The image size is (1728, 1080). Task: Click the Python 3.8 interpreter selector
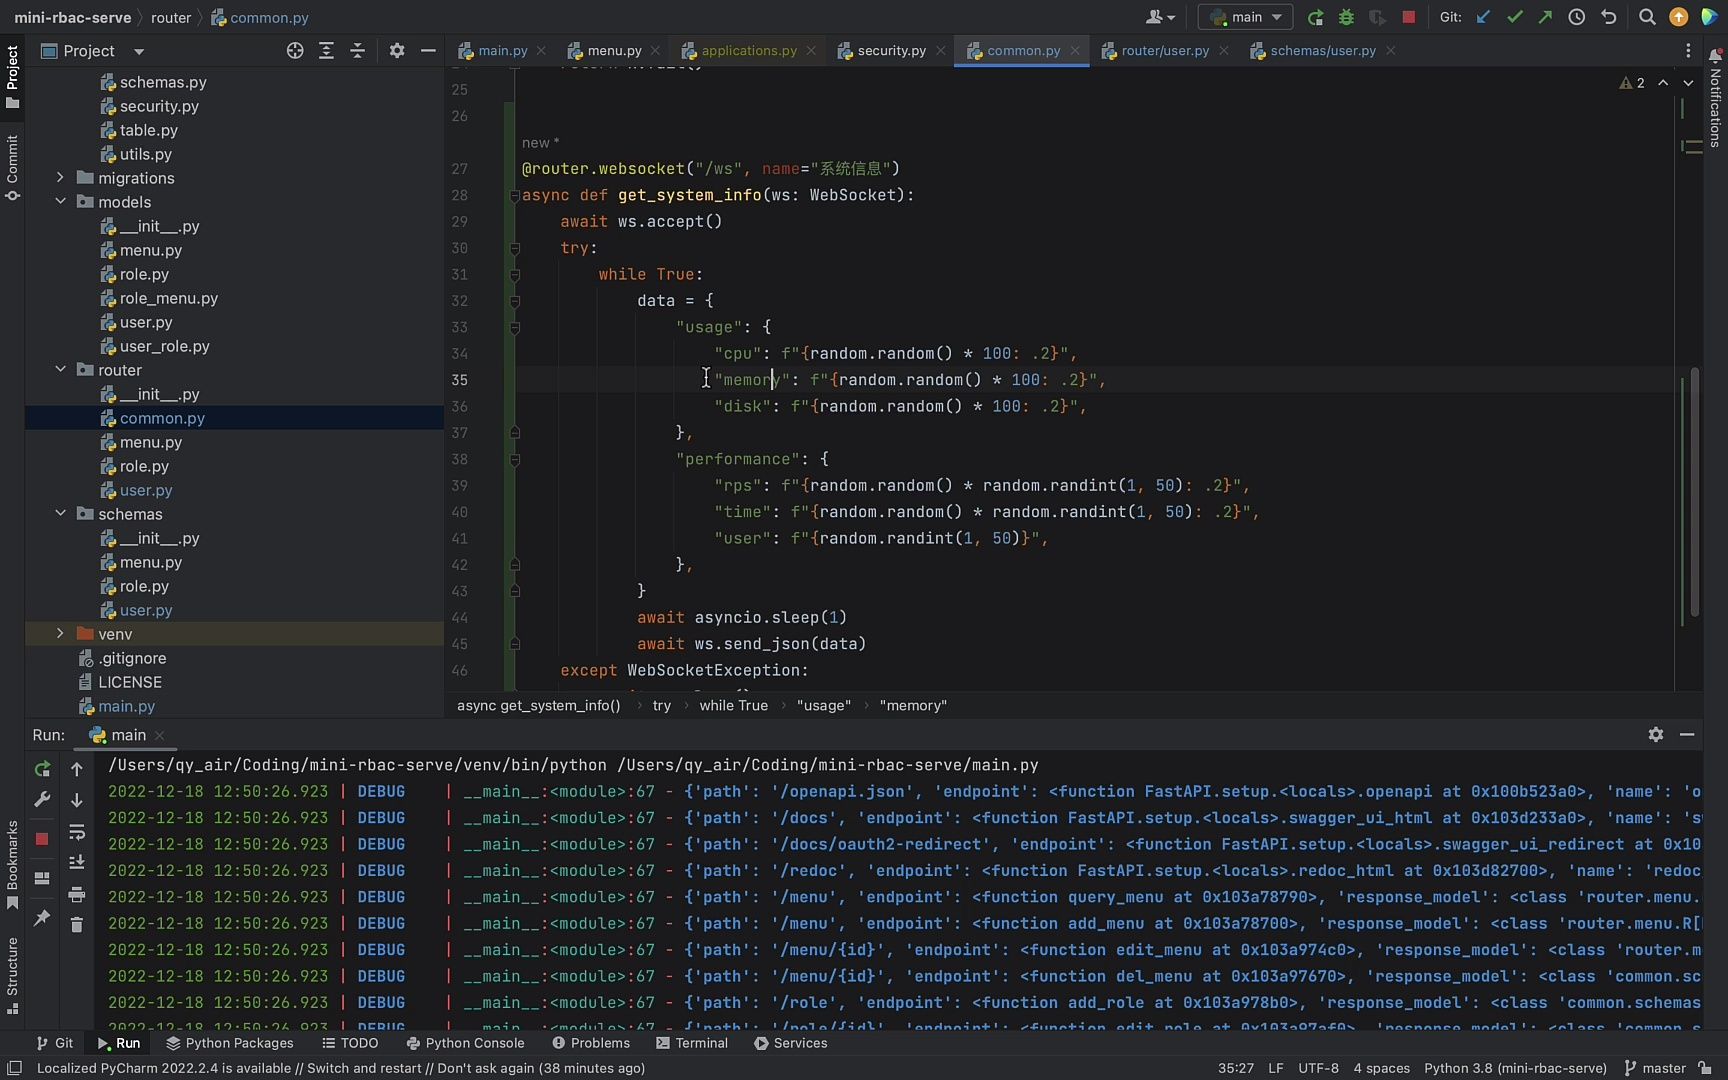(1515, 1068)
